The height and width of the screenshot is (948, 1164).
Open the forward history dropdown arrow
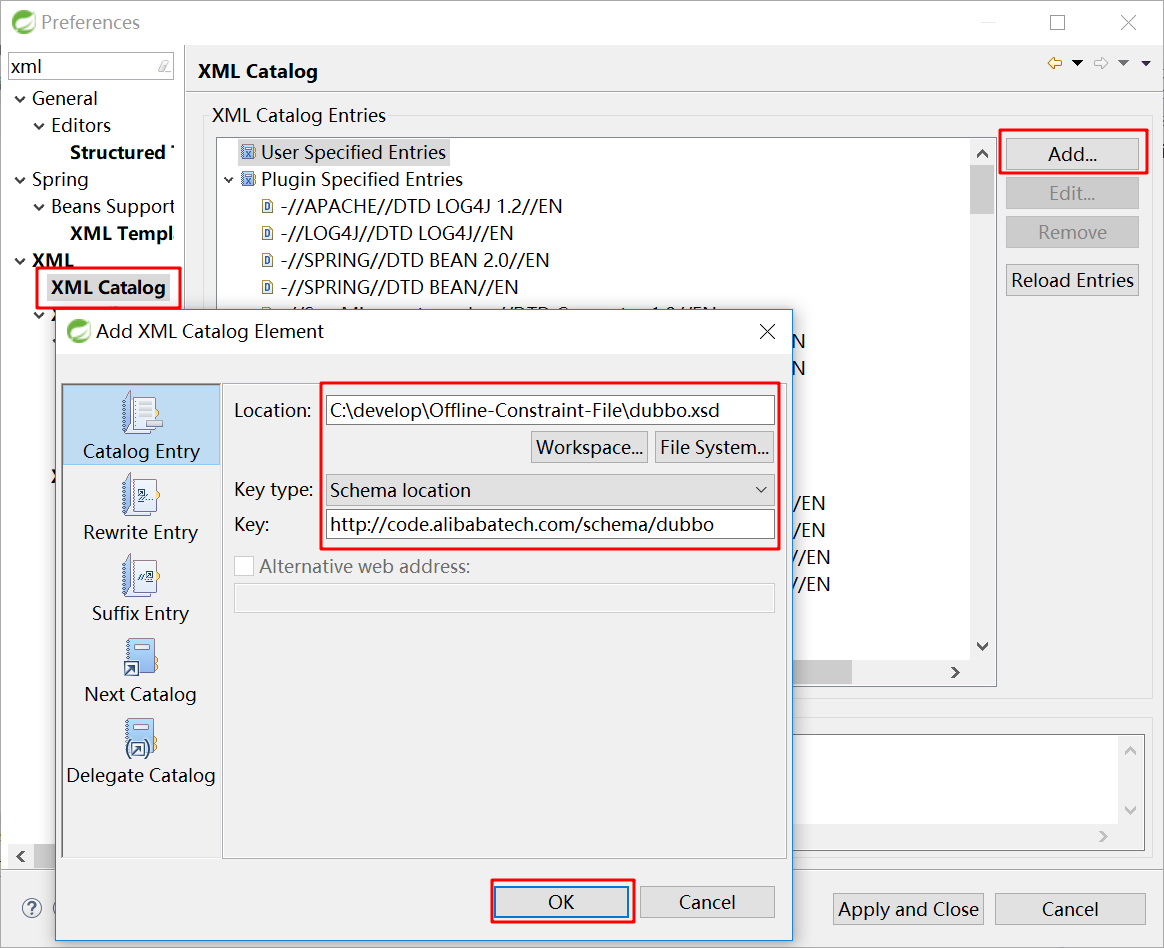coord(1124,63)
